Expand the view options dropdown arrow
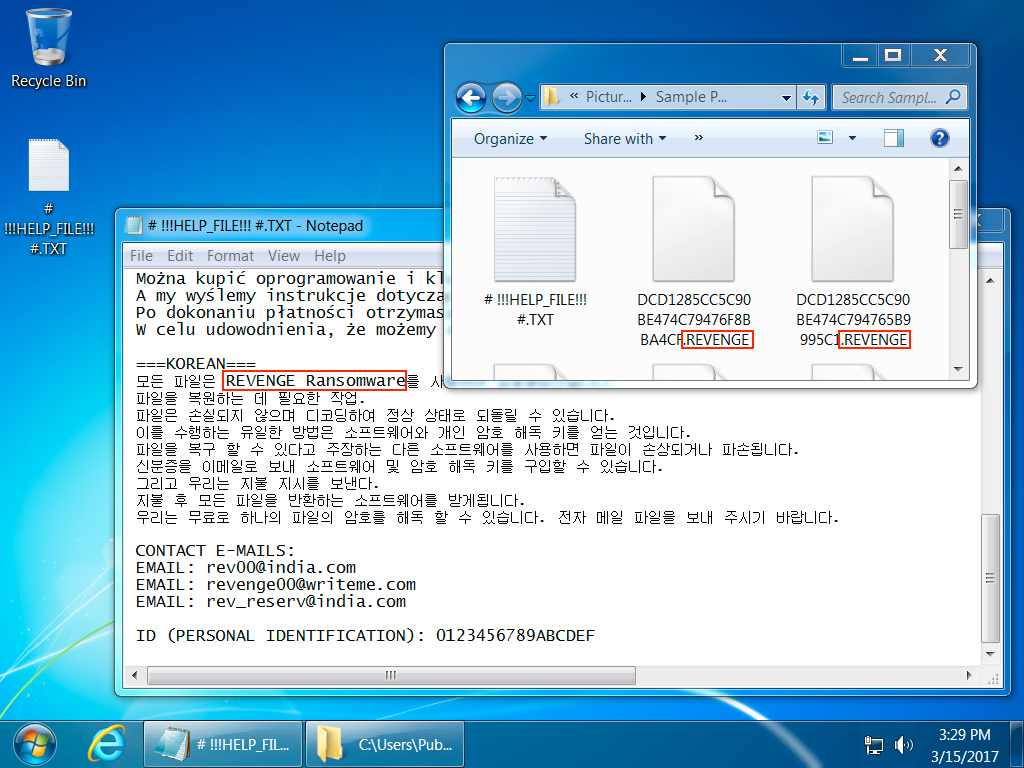 pos(852,138)
